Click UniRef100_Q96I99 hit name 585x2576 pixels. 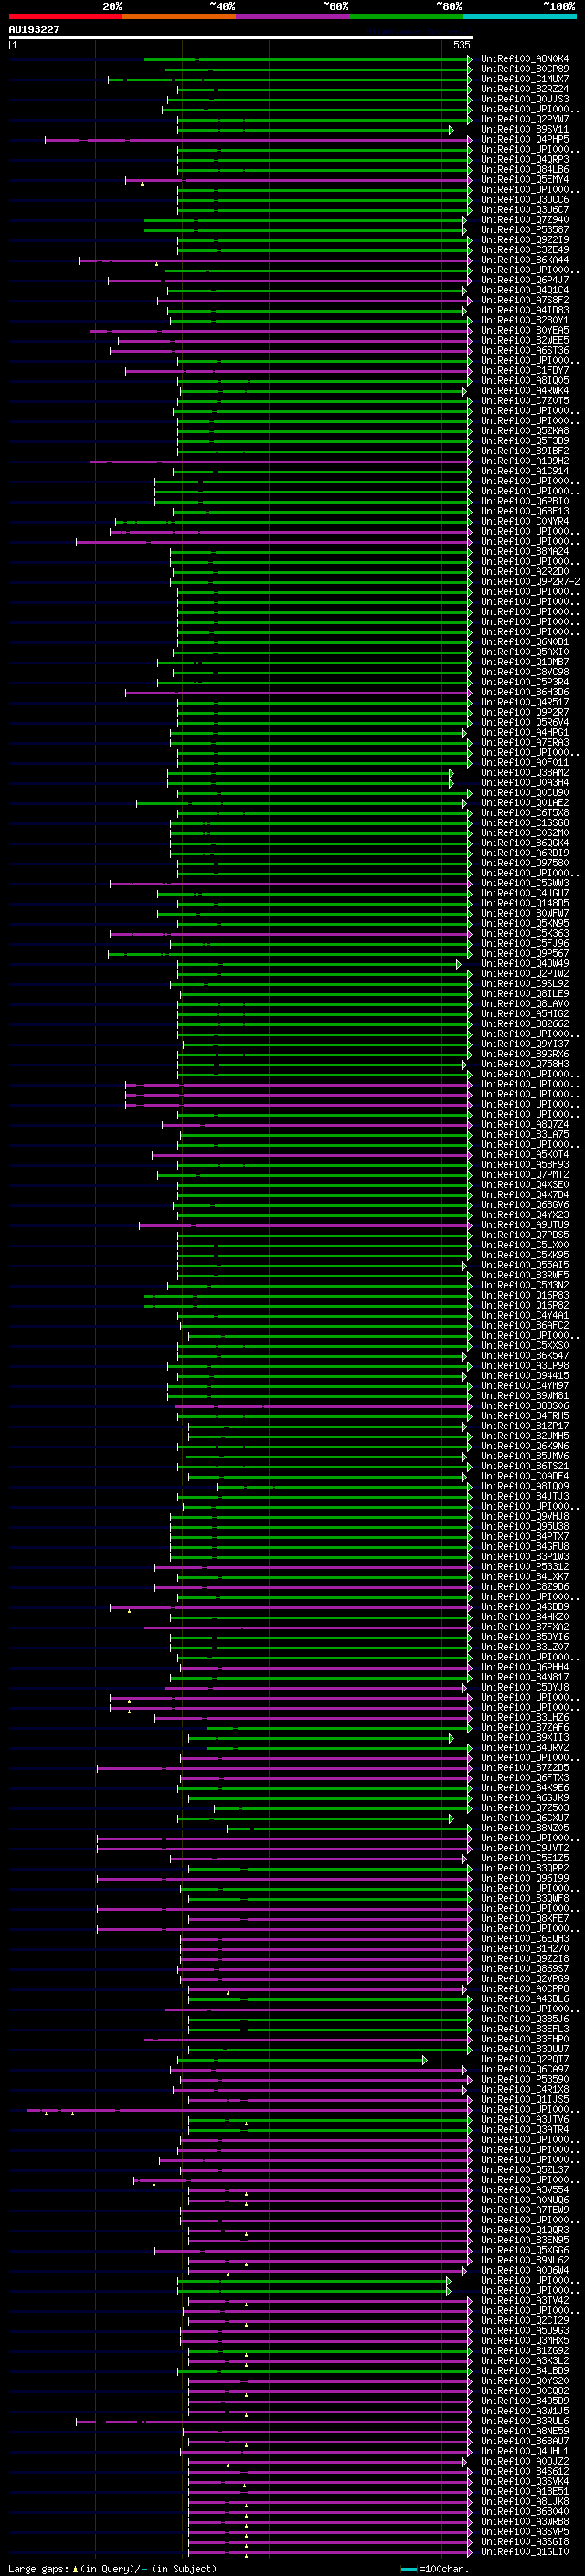524,1878
